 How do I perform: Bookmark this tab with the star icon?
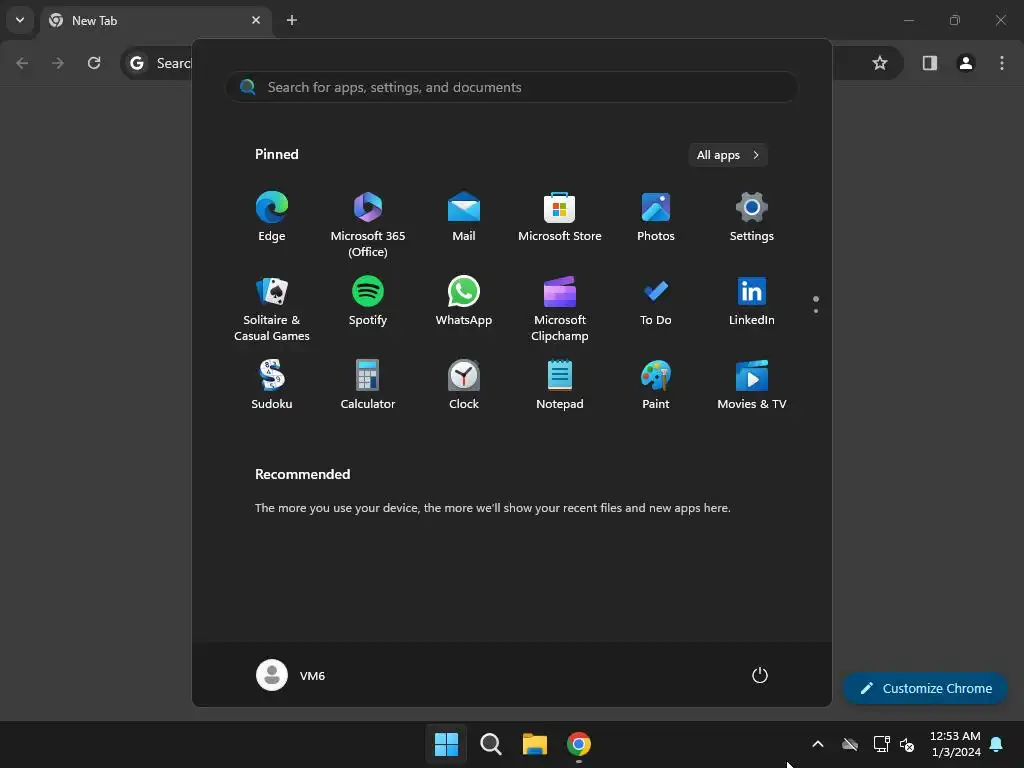880,63
